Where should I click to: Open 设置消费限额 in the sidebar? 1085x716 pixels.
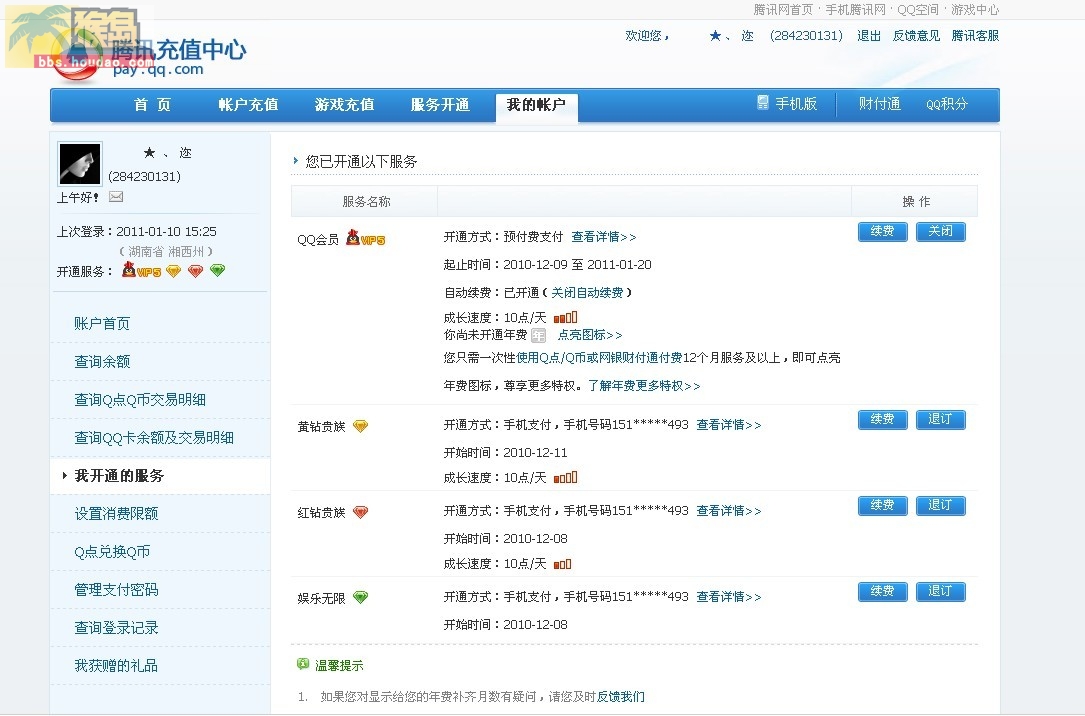click(x=116, y=513)
